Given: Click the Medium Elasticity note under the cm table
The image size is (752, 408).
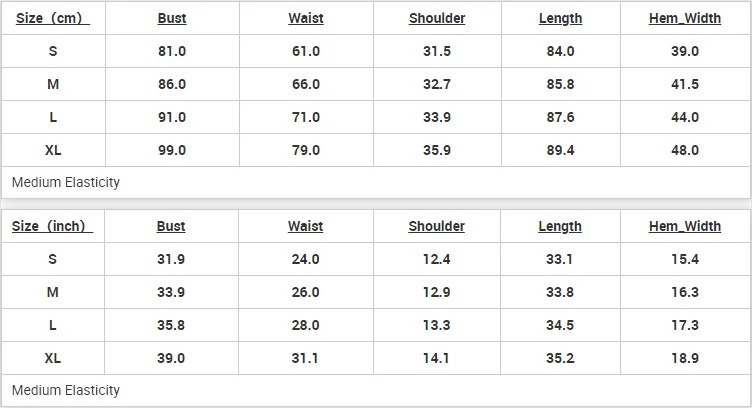Looking at the screenshot, I should pyautogui.click(x=66, y=182).
